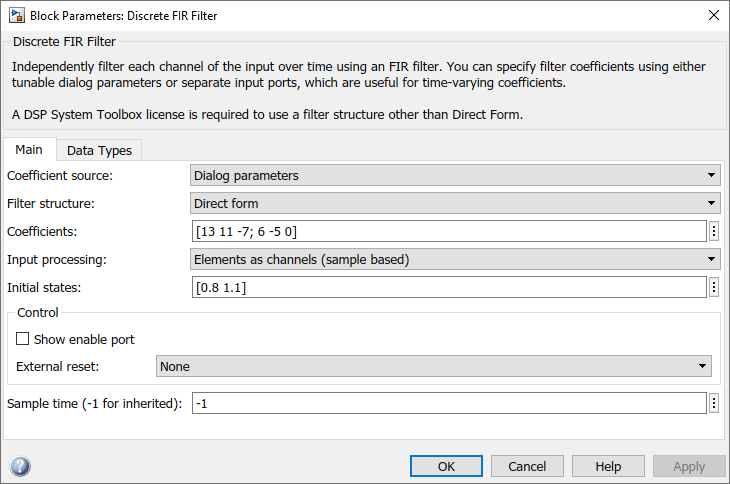Focus the Initial states text field
The height and width of the screenshot is (484, 730).
click(449, 287)
